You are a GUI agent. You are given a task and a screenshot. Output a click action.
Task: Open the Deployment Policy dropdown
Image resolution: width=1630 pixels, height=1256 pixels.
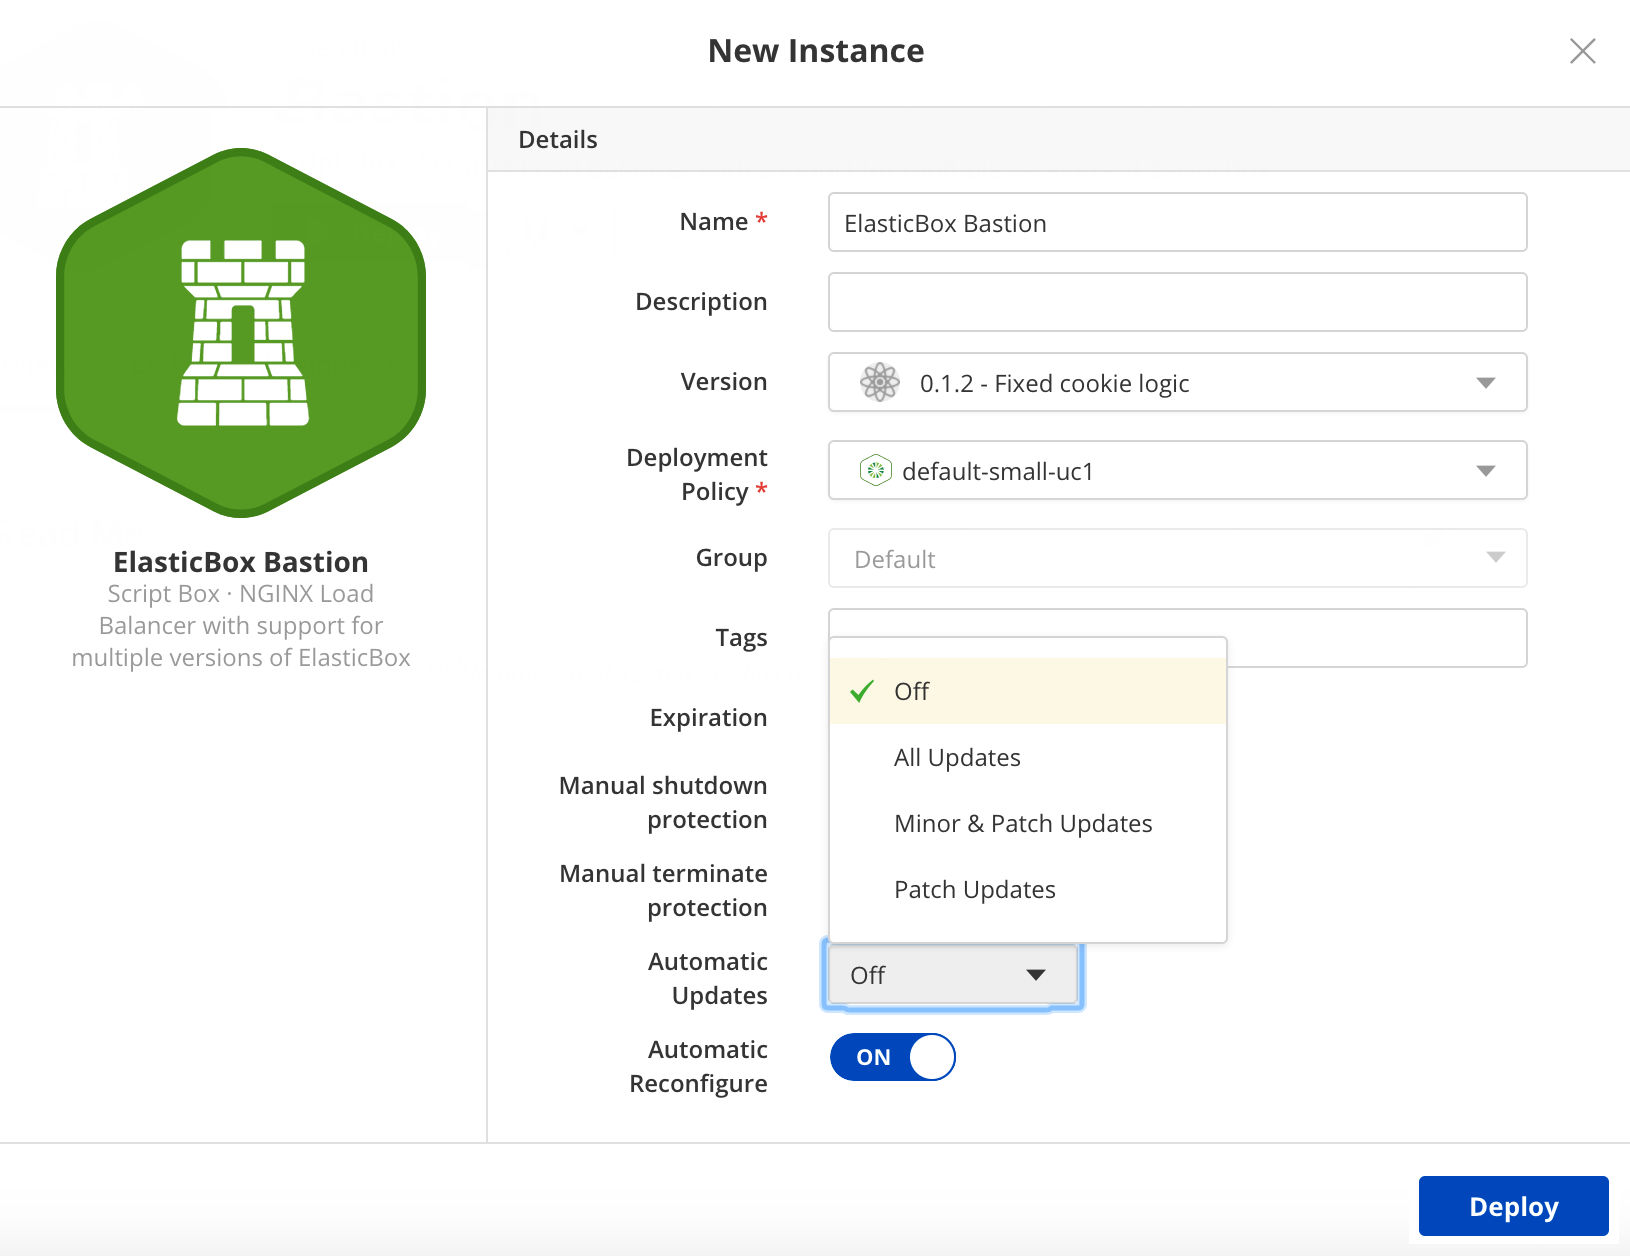click(x=1177, y=470)
